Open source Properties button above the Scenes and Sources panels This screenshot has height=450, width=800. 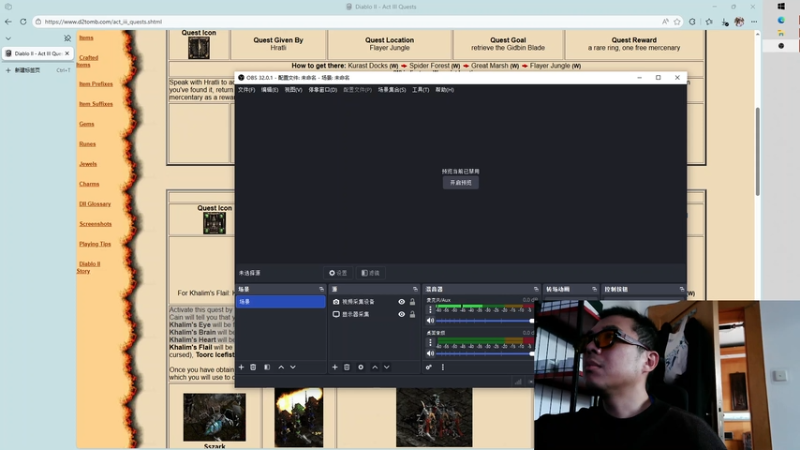[x=338, y=273]
